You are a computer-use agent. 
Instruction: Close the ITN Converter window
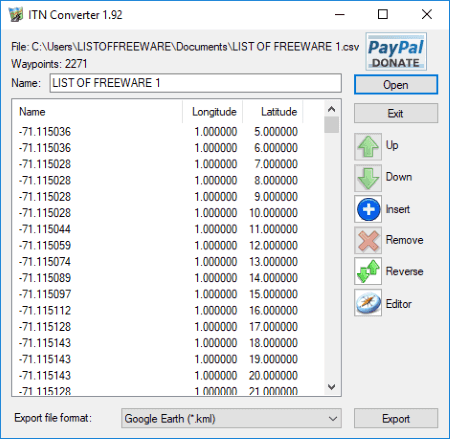pyautogui.click(x=427, y=15)
